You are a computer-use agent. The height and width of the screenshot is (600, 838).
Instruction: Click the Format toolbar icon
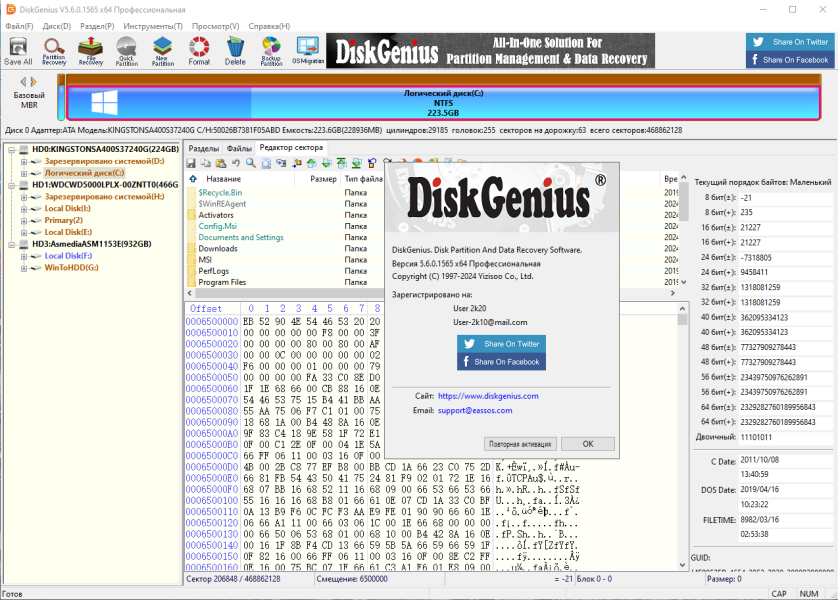click(199, 52)
